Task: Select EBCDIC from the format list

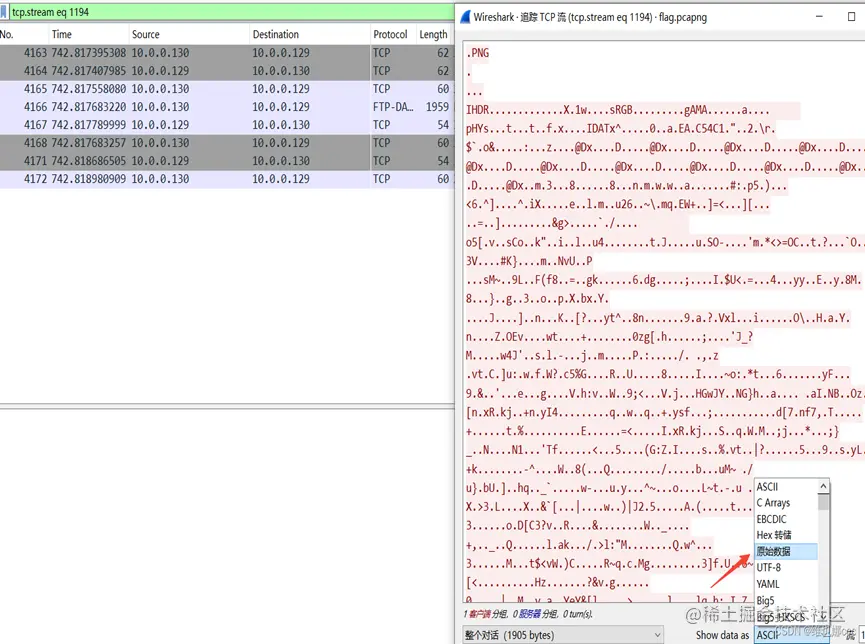Action: [x=786, y=519]
